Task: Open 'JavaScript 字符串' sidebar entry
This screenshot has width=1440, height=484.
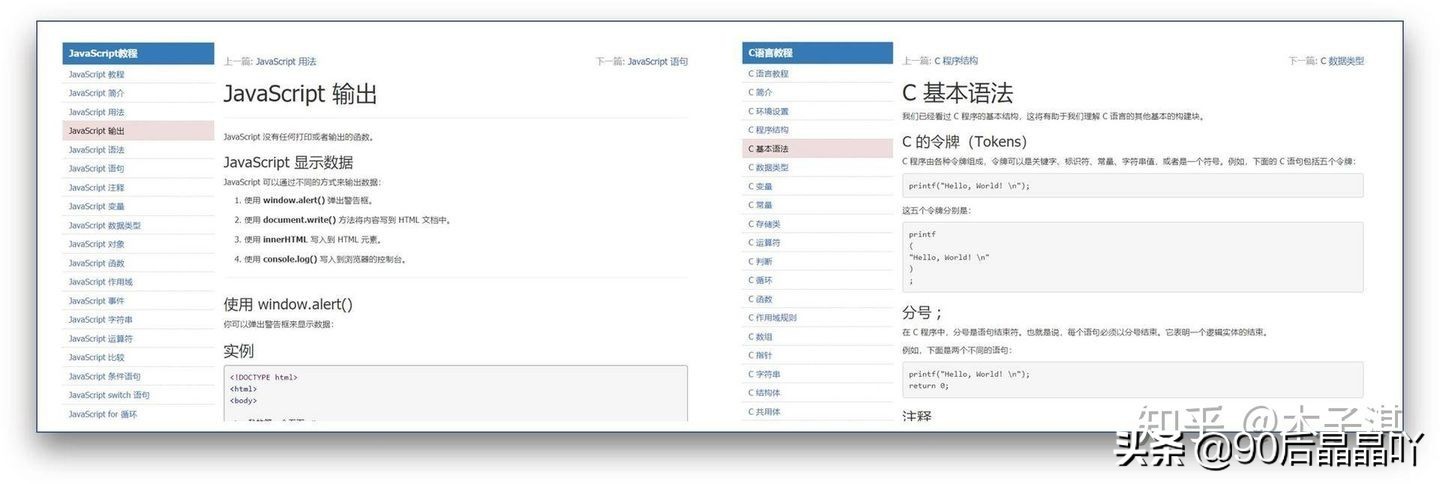Action: [101, 320]
